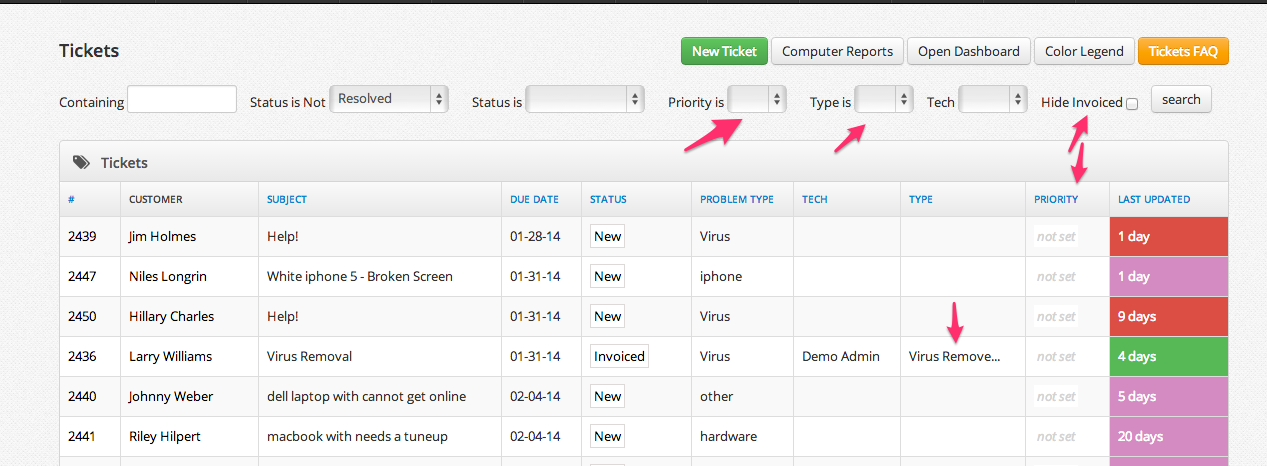Click the green New Ticket button
This screenshot has width=1267, height=466.
coord(724,52)
